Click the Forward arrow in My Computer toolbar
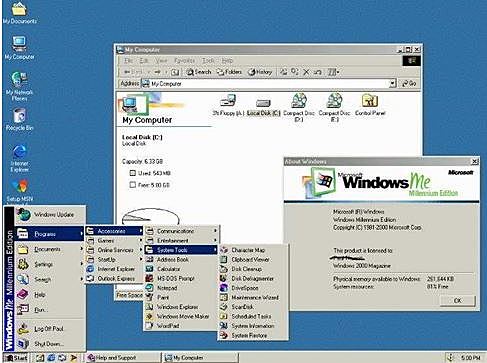The image size is (487, 363). tap(158, 72)
